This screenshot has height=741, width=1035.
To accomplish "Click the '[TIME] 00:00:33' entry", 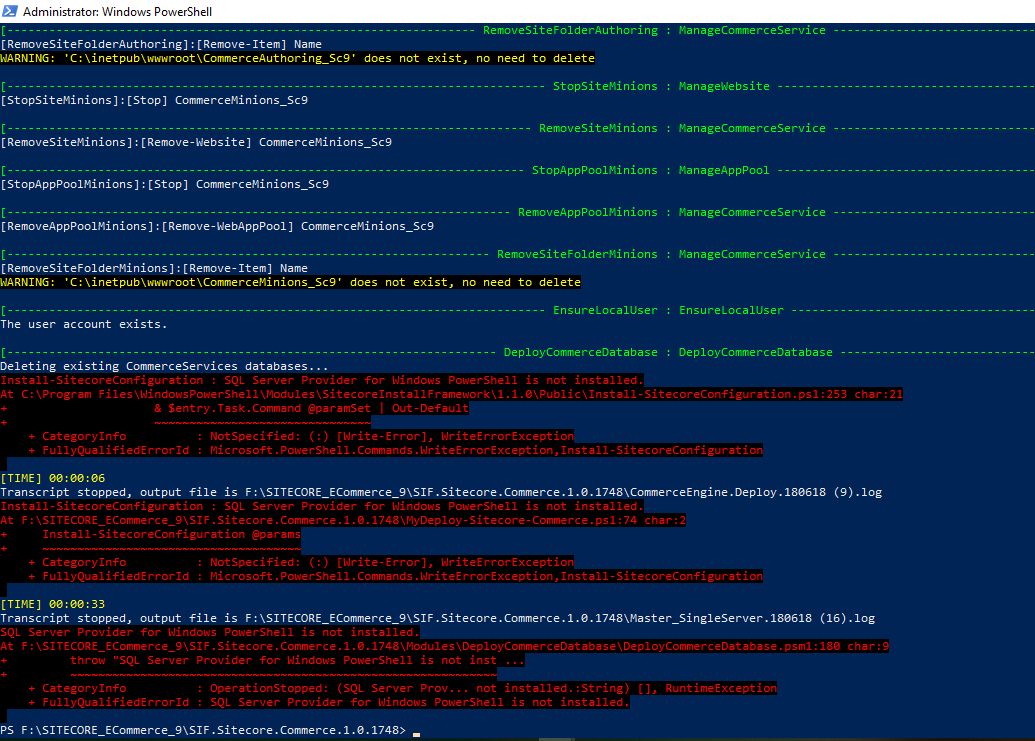I will (x=53, y=604).
